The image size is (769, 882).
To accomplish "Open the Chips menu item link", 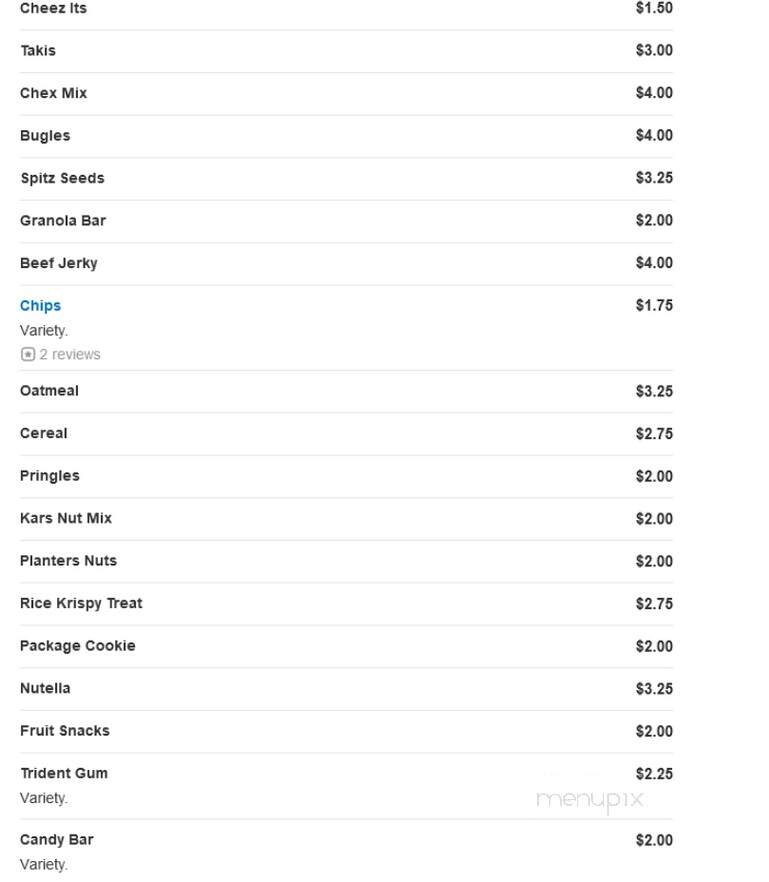I will [x=41, y=305].
